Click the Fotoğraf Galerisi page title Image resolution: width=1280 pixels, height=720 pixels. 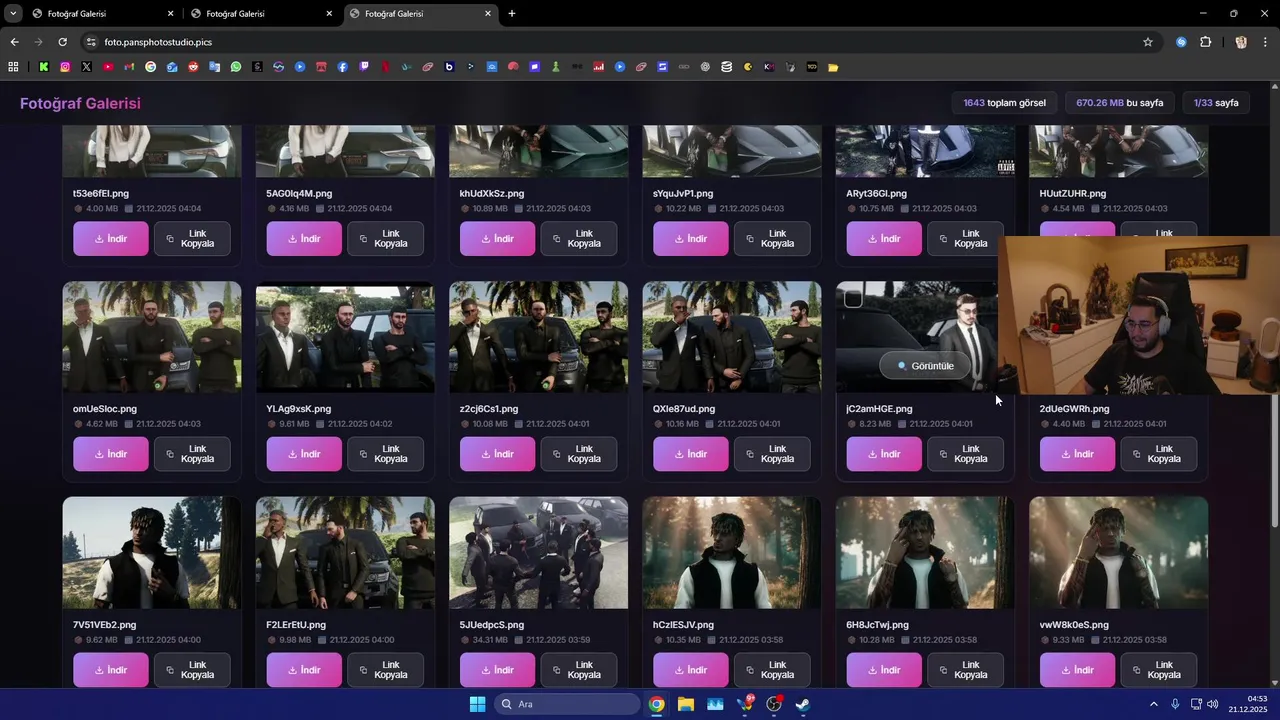coord(80,103)
